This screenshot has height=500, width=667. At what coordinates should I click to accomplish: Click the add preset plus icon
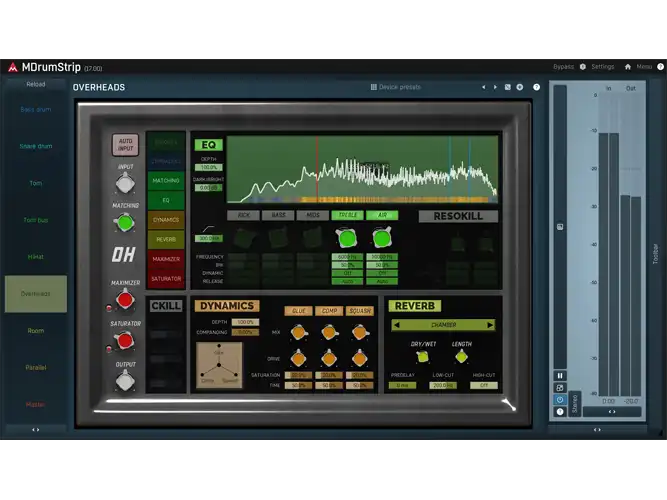520,87
